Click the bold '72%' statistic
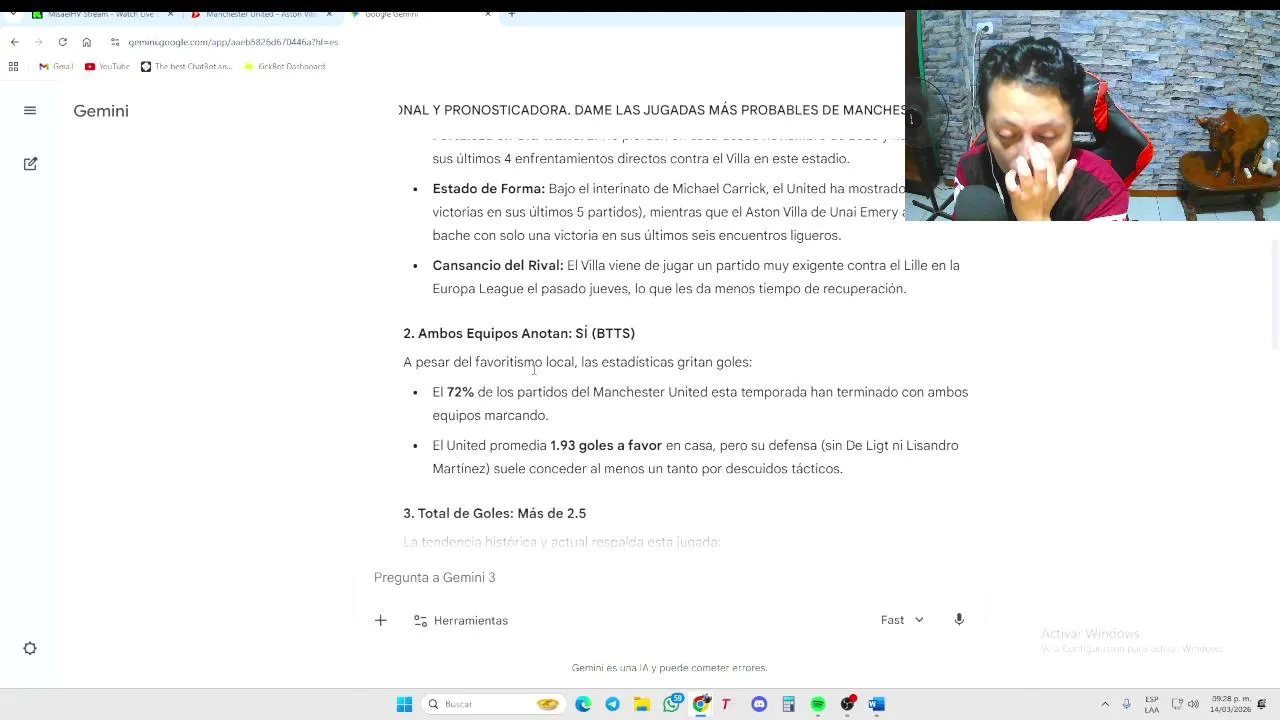Screen dimensions: 1280x720 (460, 392)
